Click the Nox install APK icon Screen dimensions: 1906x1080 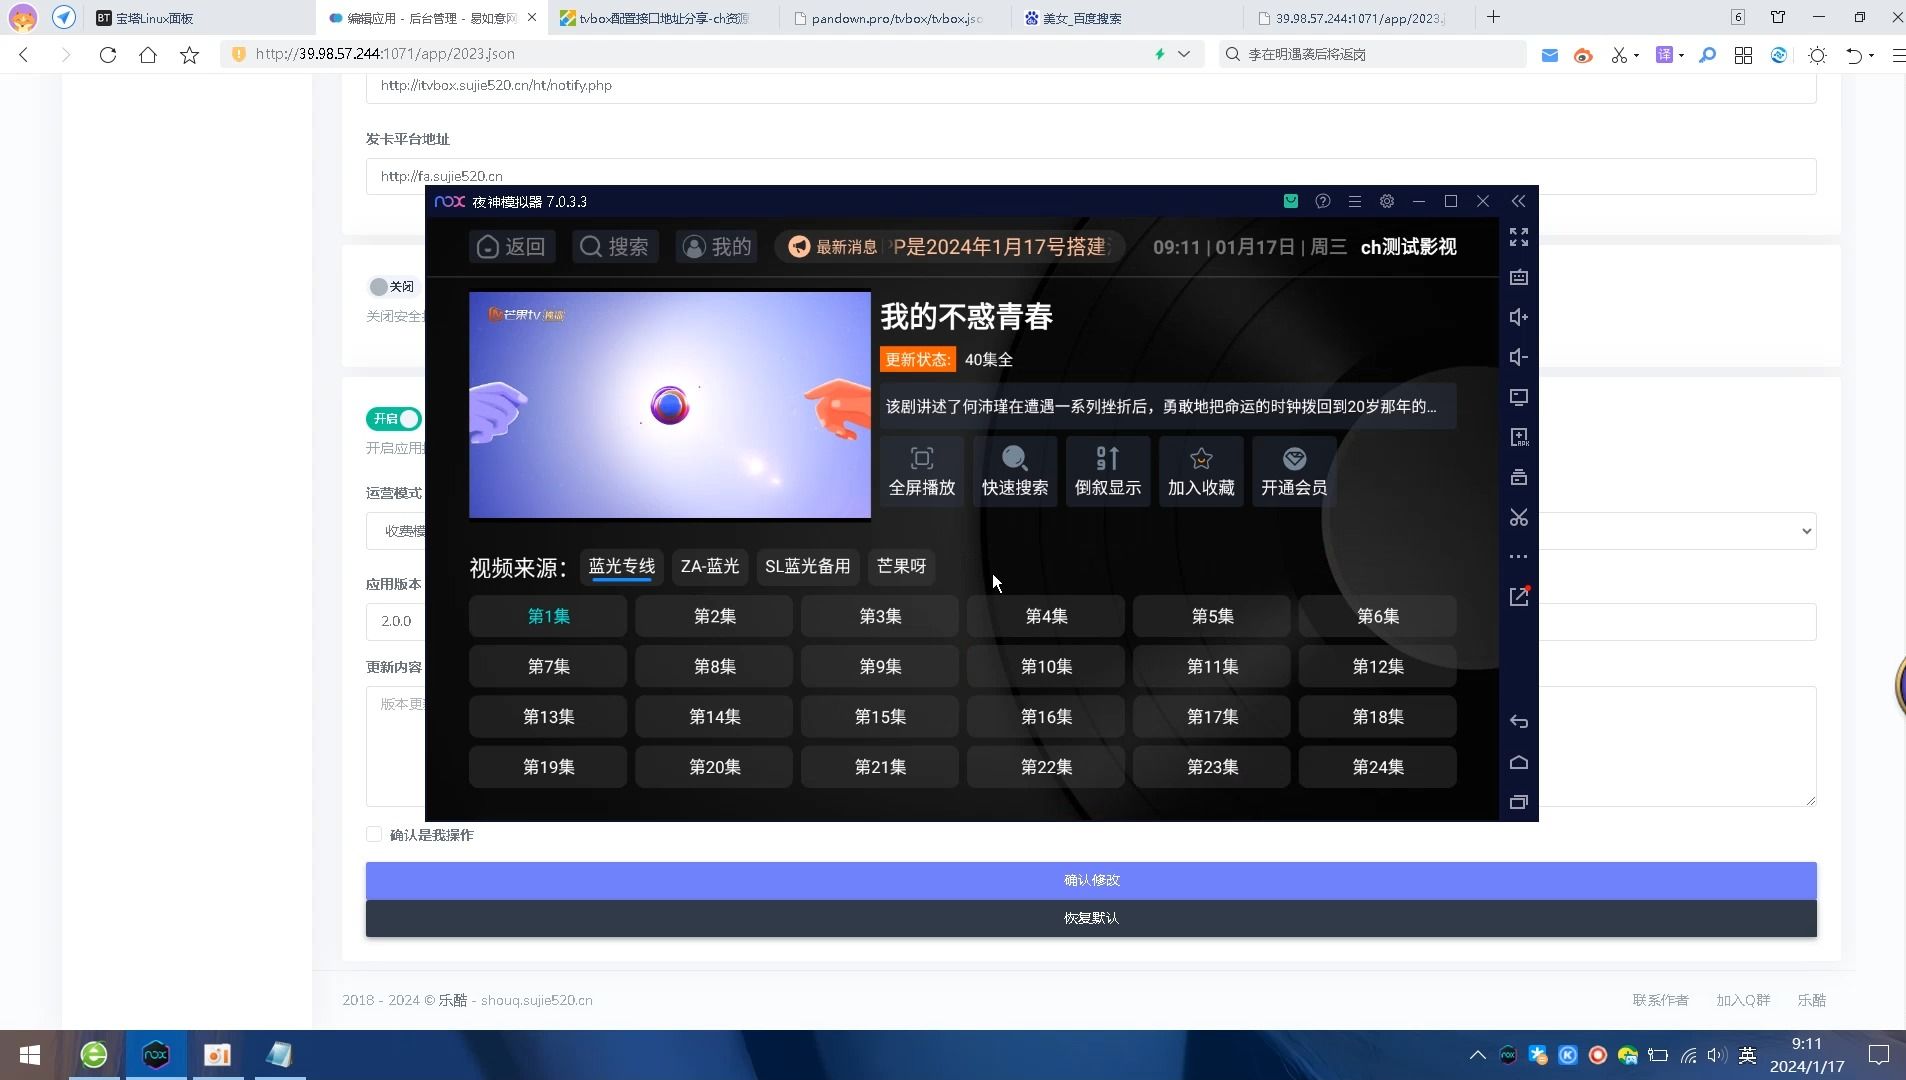tap(1518, 437)
